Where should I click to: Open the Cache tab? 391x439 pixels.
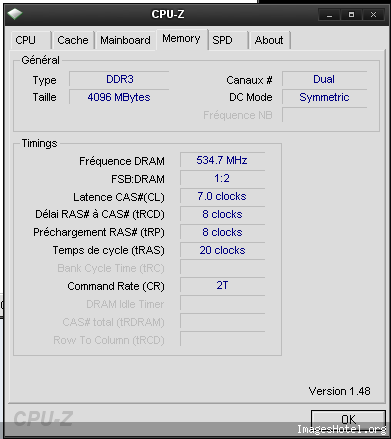[x=73, y=40]
